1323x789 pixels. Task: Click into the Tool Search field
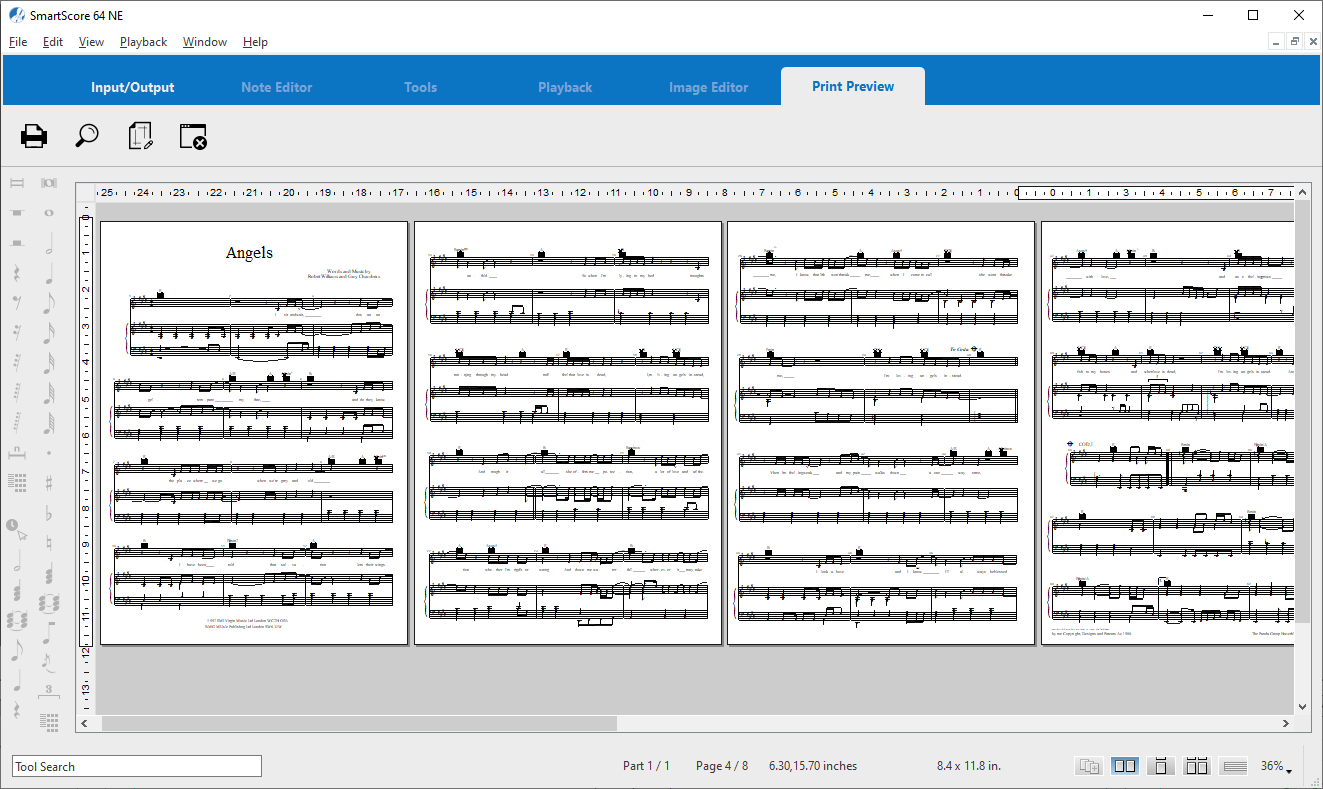137,766
